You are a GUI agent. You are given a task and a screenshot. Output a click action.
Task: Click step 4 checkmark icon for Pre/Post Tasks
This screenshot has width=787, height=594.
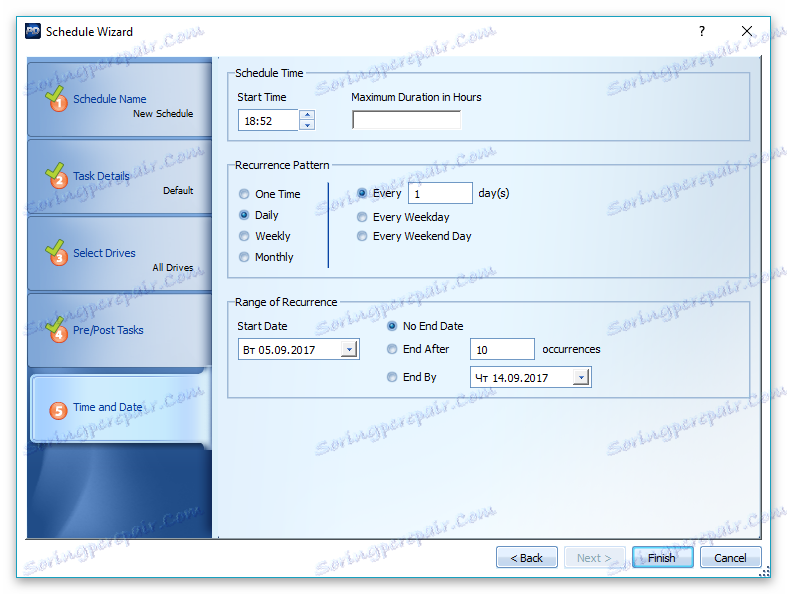pyautogui.click(x=56, y=329)
